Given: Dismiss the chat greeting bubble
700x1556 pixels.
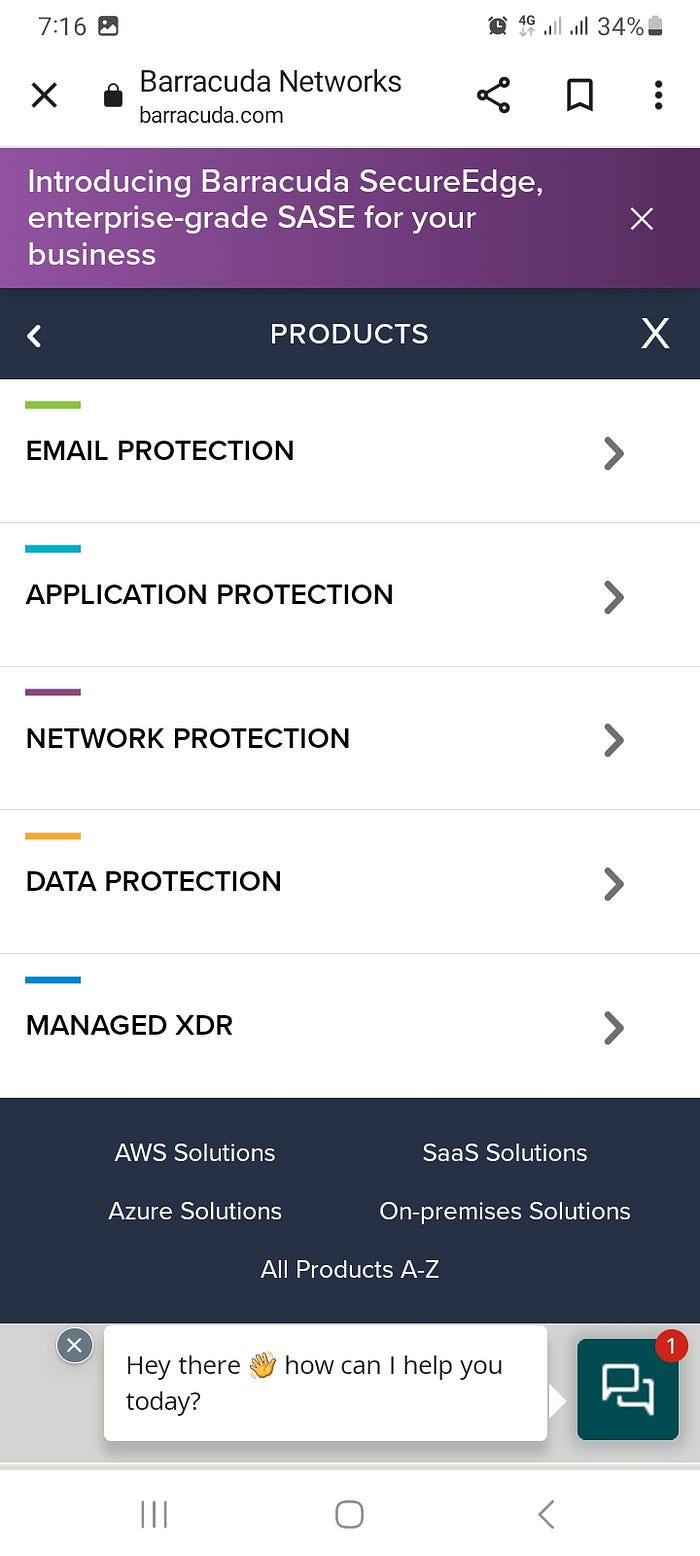Looking at the screenshot, I should (x=74, y=1345).
